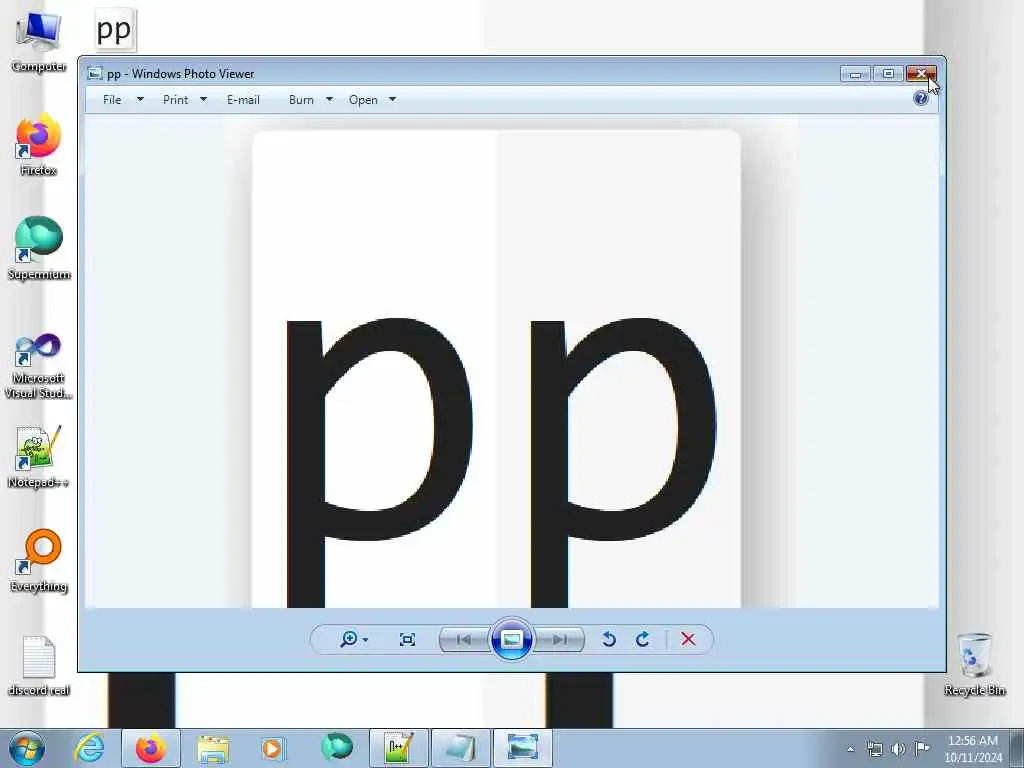Open Supermium from the taskbar
The image size is (1024, 768).
336,748
